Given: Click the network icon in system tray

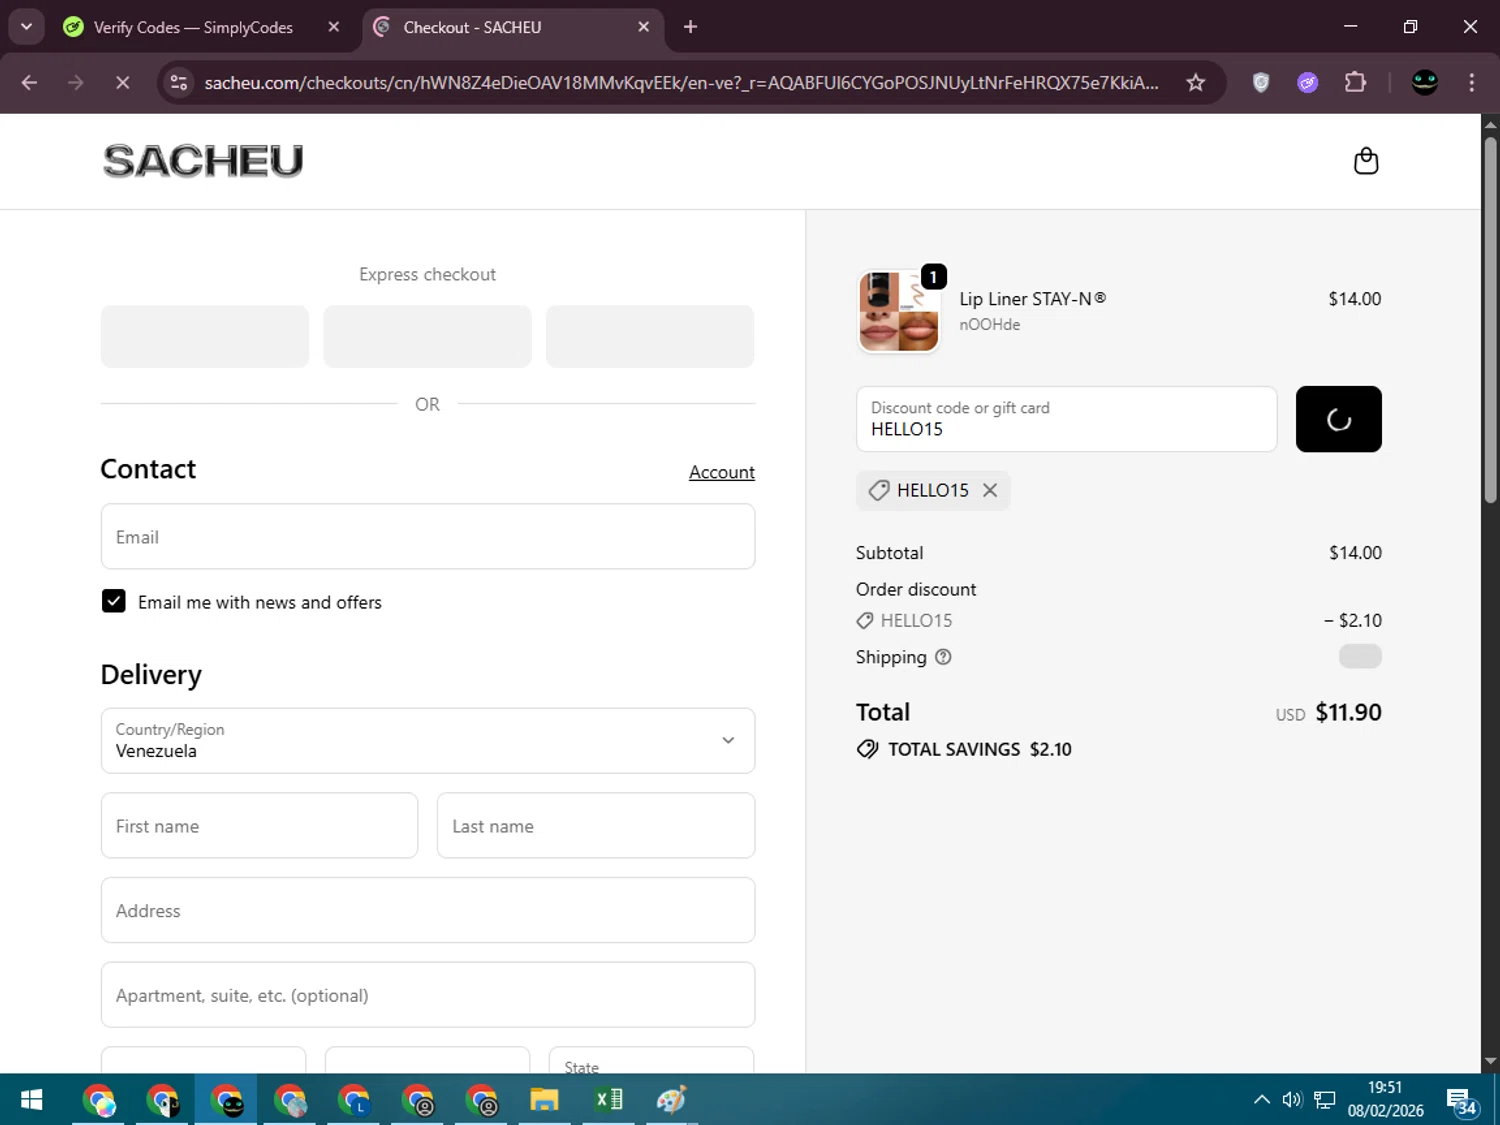Looking at the screenshot, I should pyautogui.click(x=1324, y=1100).
